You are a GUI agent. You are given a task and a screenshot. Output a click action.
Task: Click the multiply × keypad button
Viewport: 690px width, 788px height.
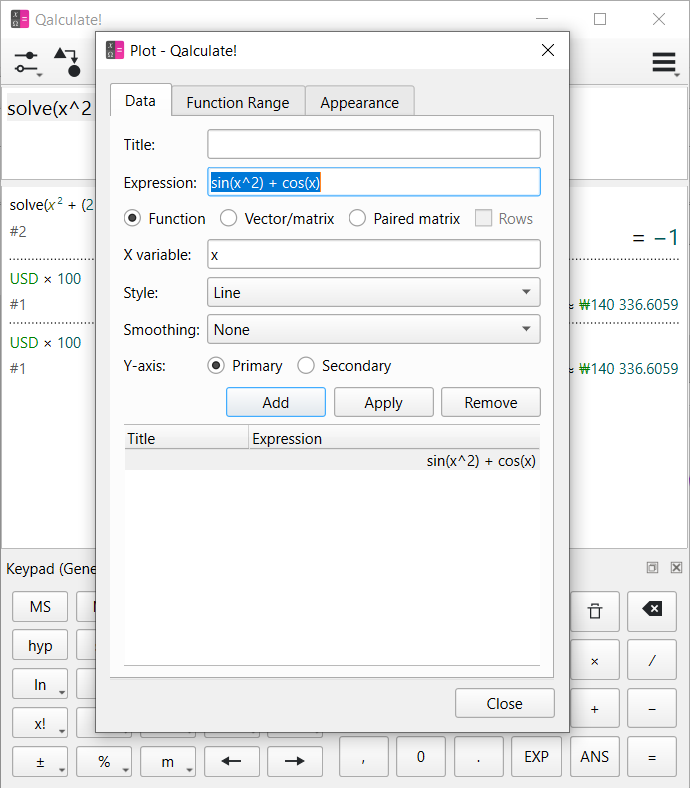595,660
